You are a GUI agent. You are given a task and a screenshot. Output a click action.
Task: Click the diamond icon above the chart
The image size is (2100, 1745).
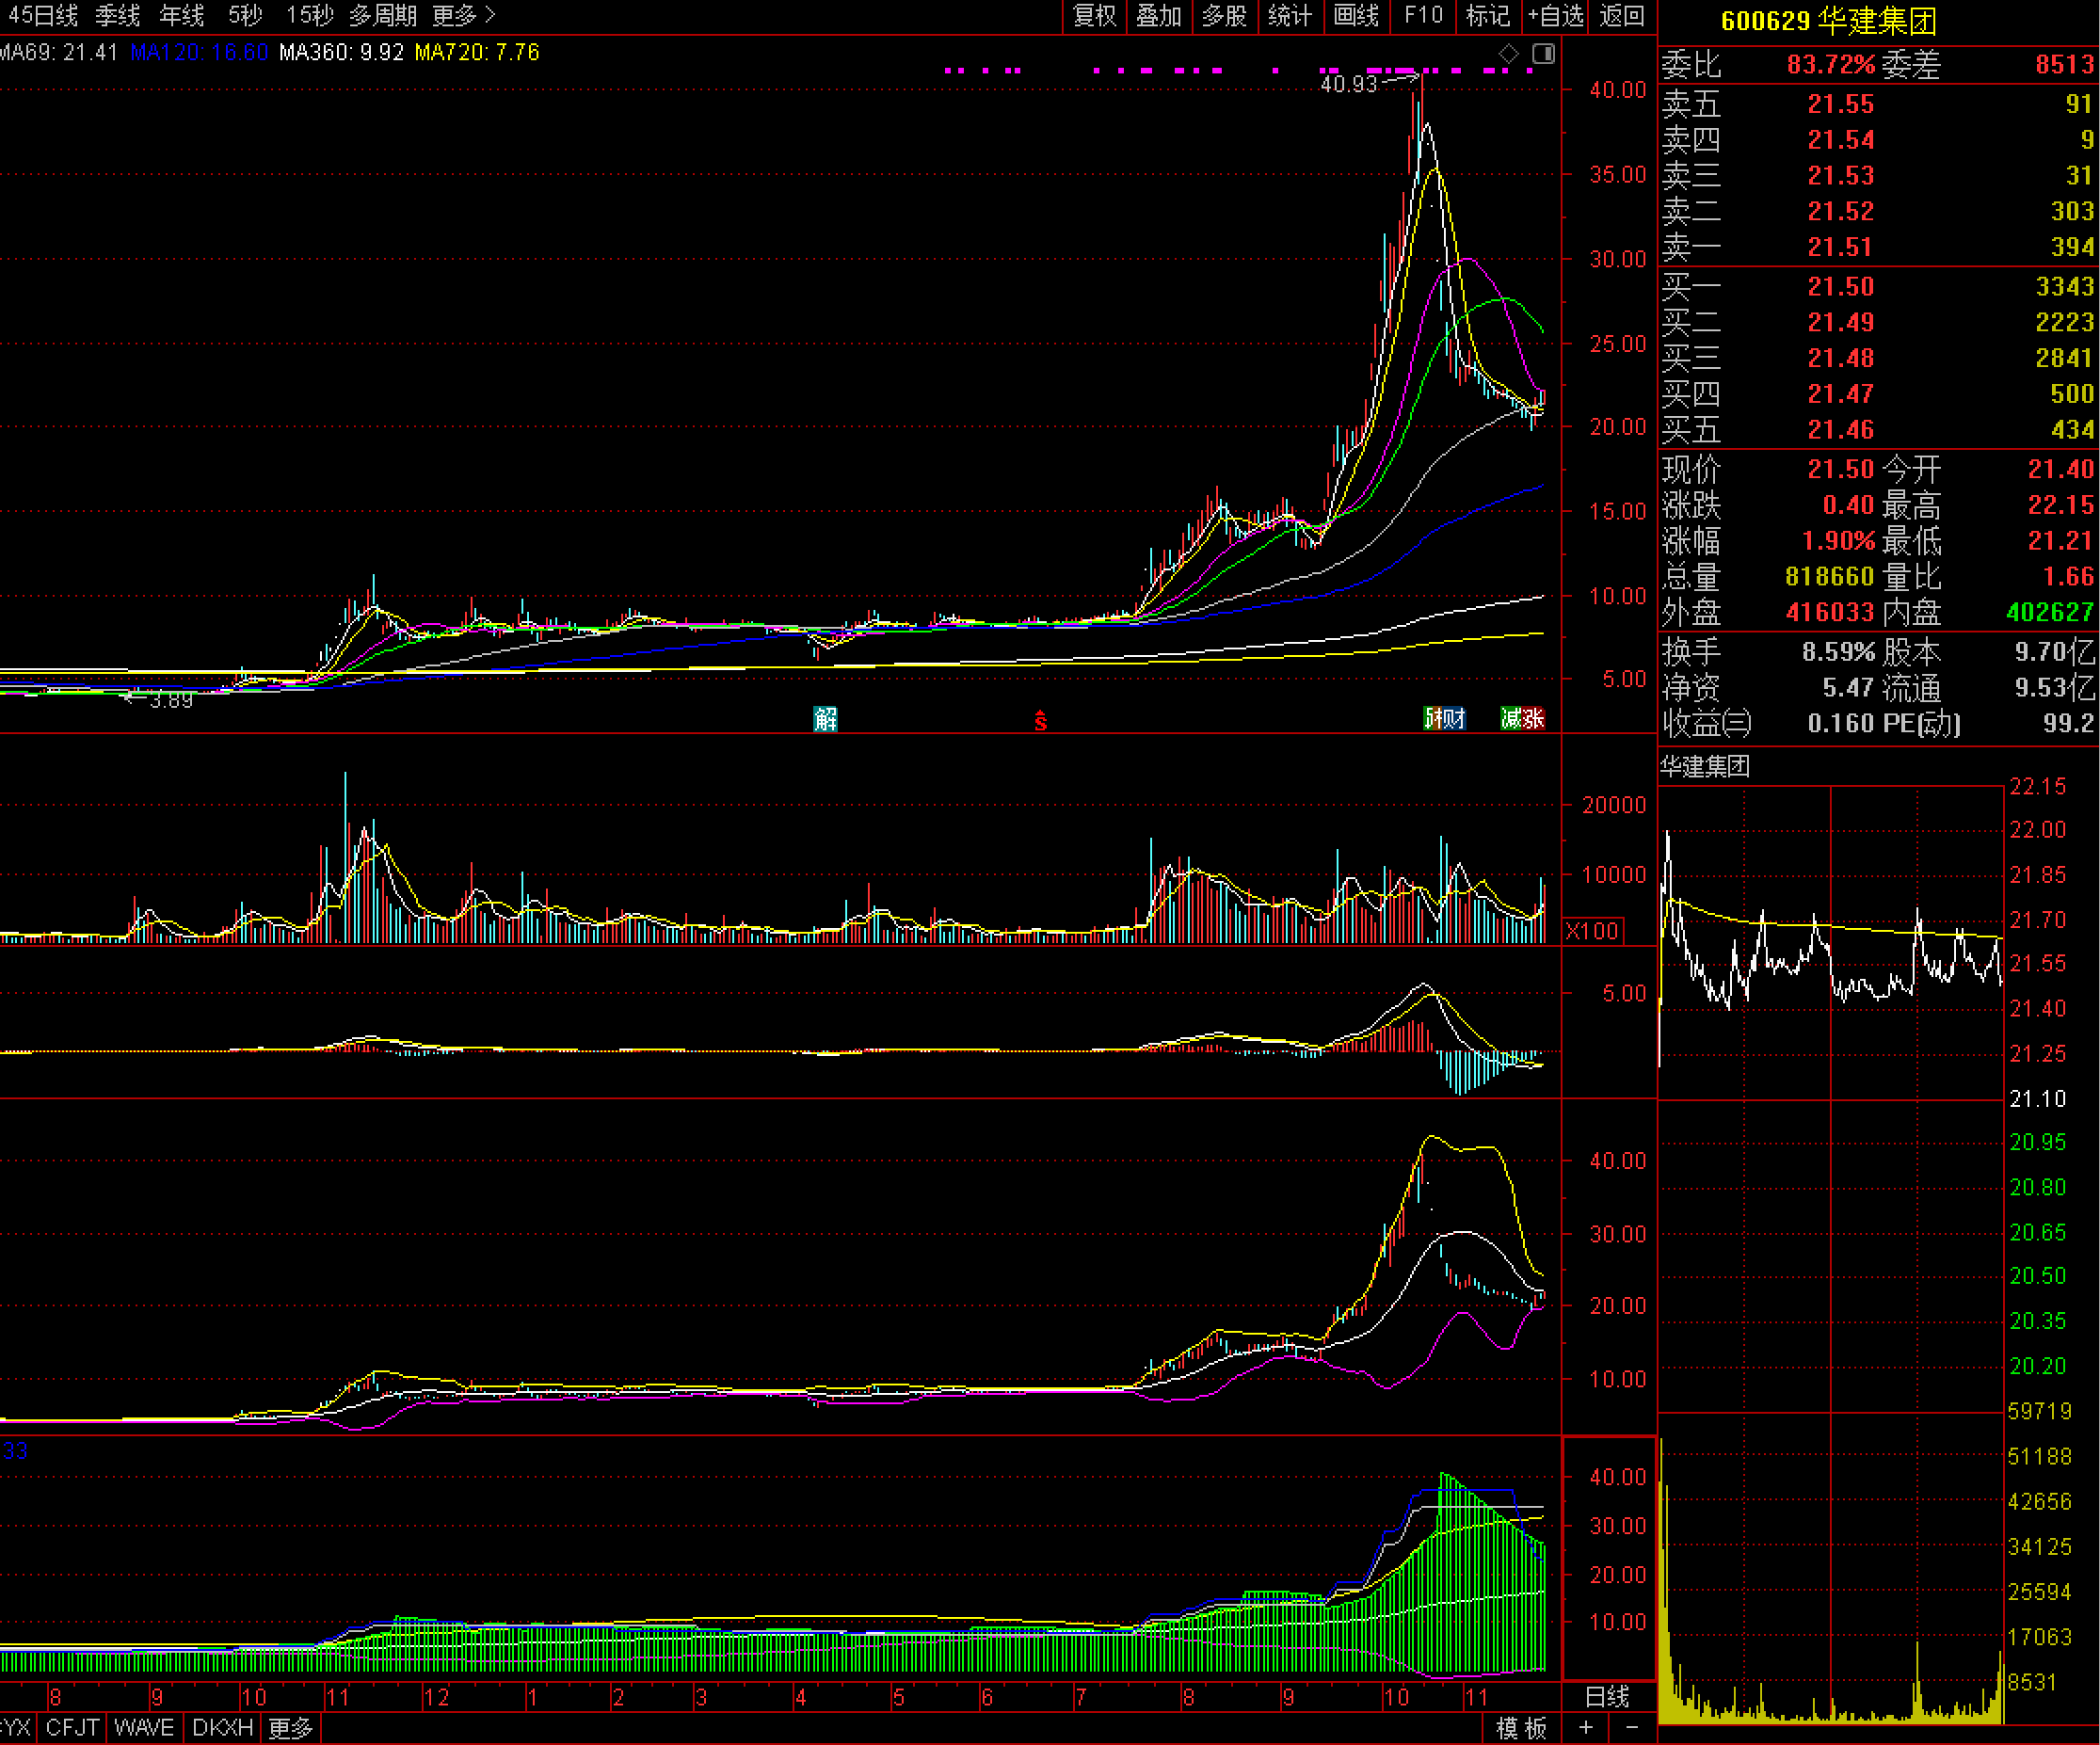[1508, 54]
